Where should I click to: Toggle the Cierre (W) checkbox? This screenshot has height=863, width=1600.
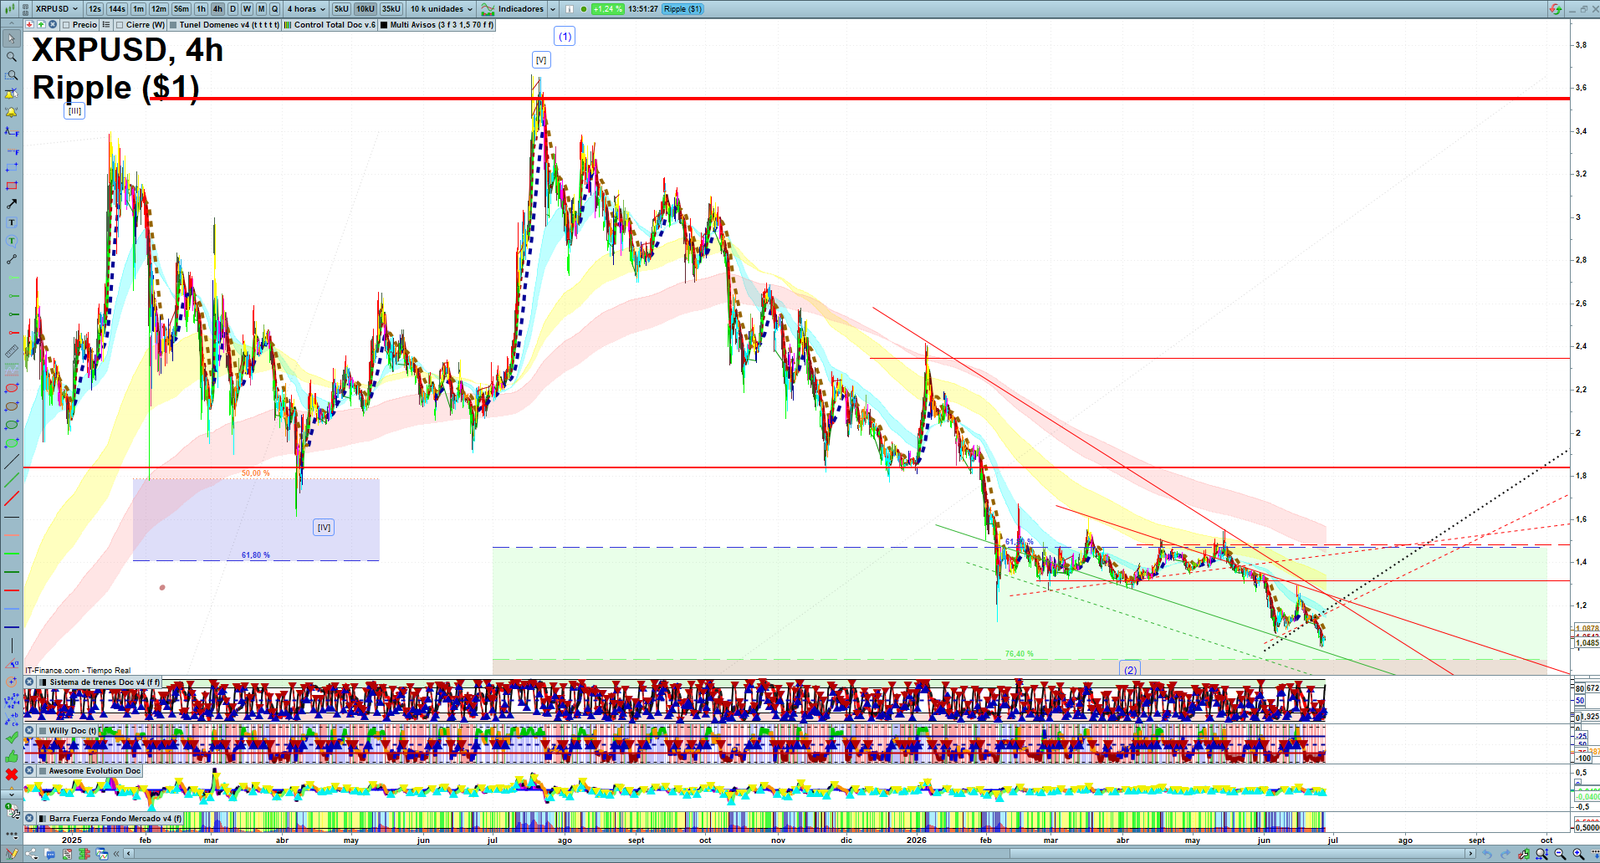[119, 25]
